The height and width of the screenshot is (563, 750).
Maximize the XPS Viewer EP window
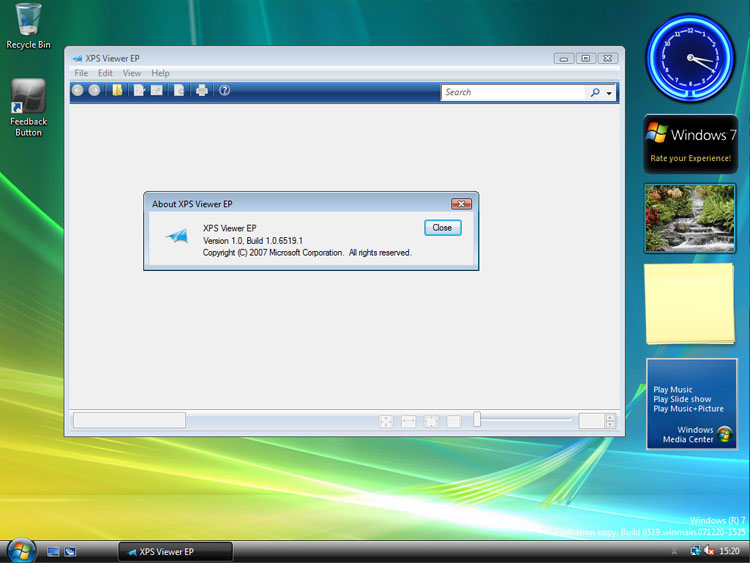(586, 58)
